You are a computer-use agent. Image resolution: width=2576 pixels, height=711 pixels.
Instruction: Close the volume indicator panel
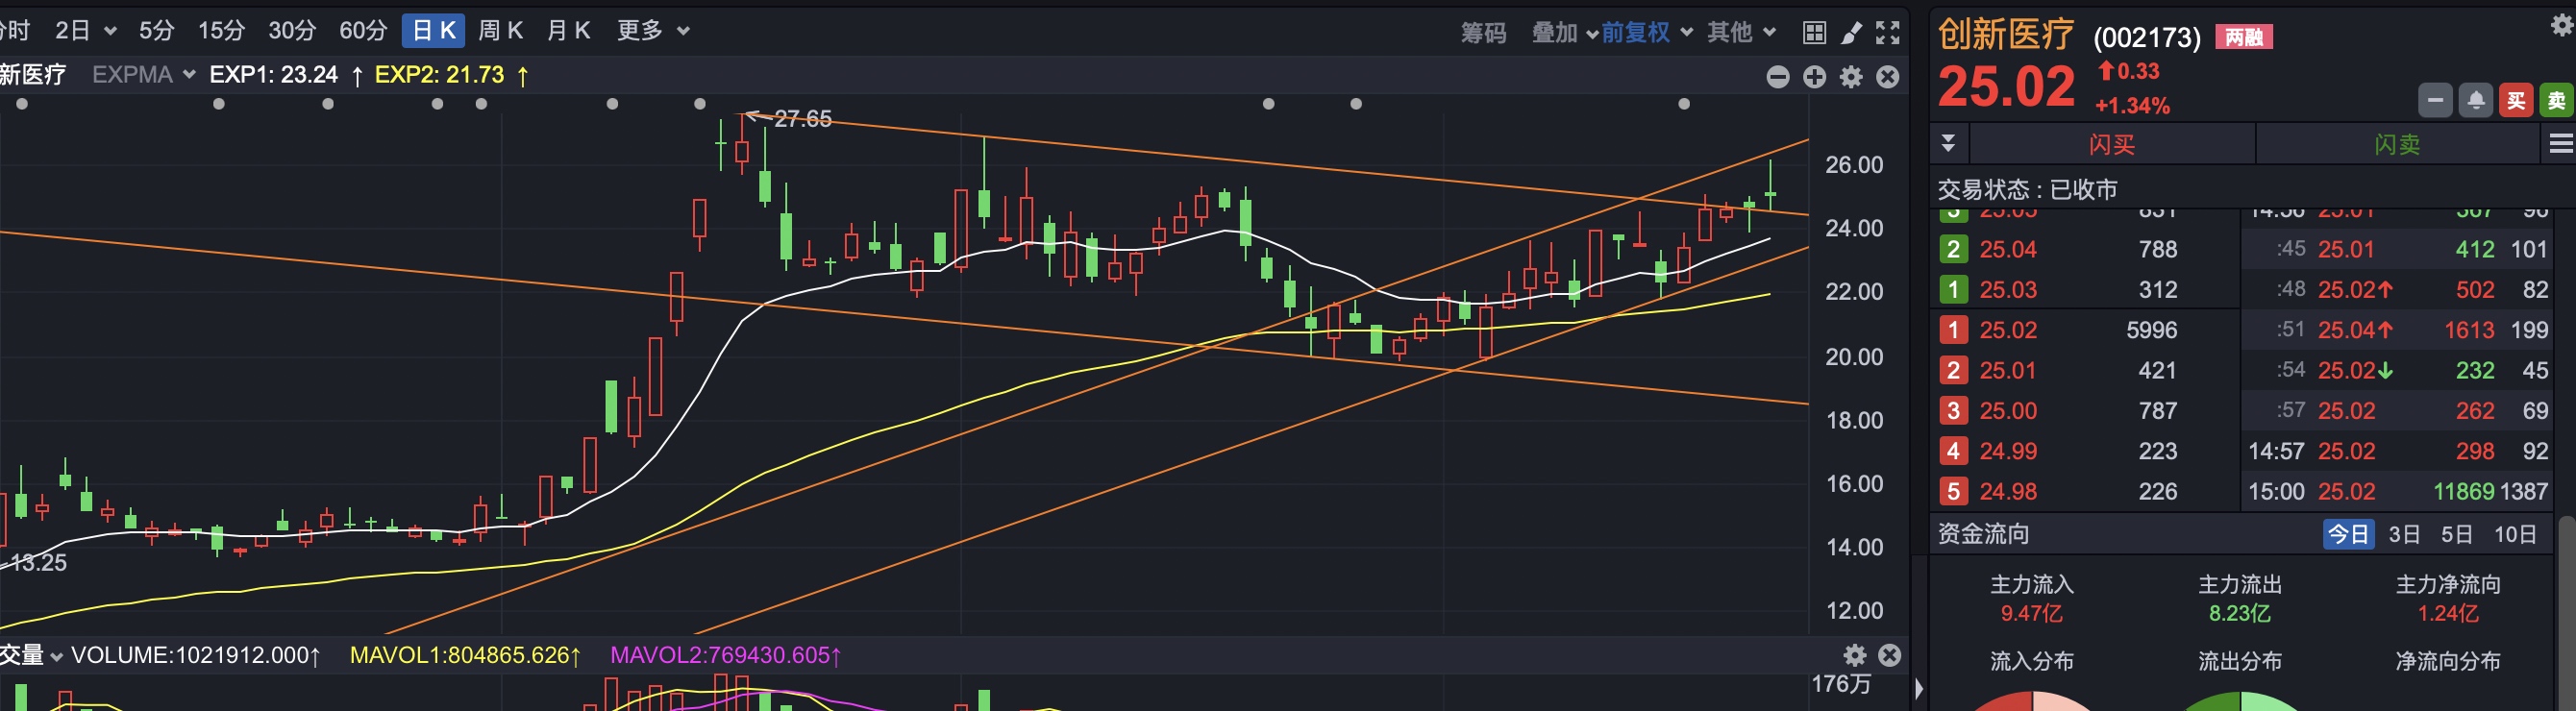click(1889, 655)
